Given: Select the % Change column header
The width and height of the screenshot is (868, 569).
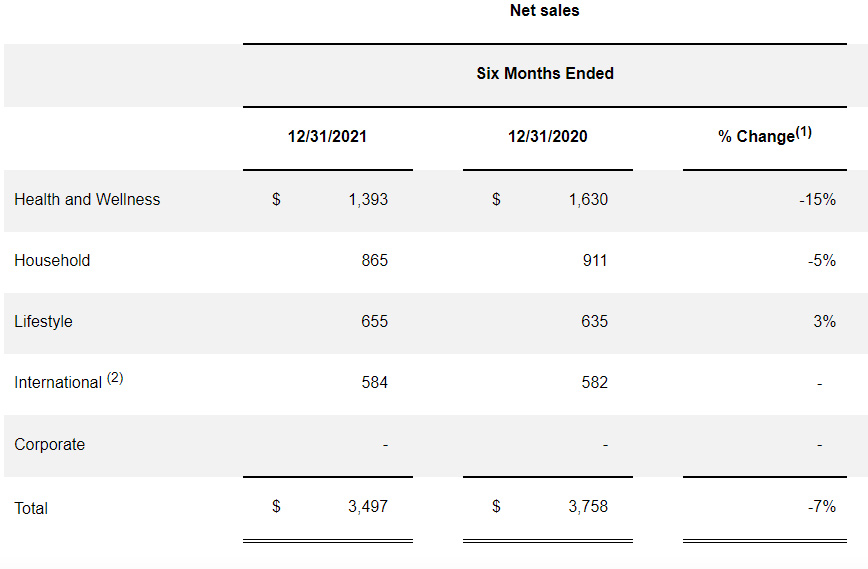Looking at the screenshot, I should [x=764, y=136].
